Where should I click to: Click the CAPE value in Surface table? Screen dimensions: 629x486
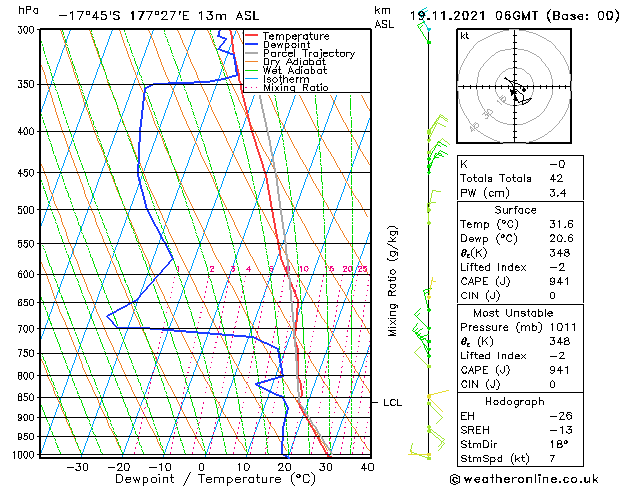(559, 281)
